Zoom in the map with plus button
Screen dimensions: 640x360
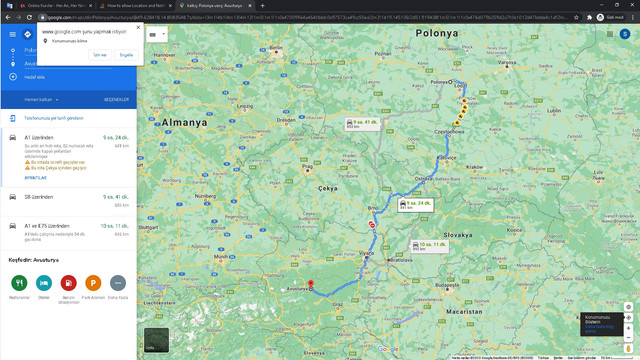click(629, 328)
